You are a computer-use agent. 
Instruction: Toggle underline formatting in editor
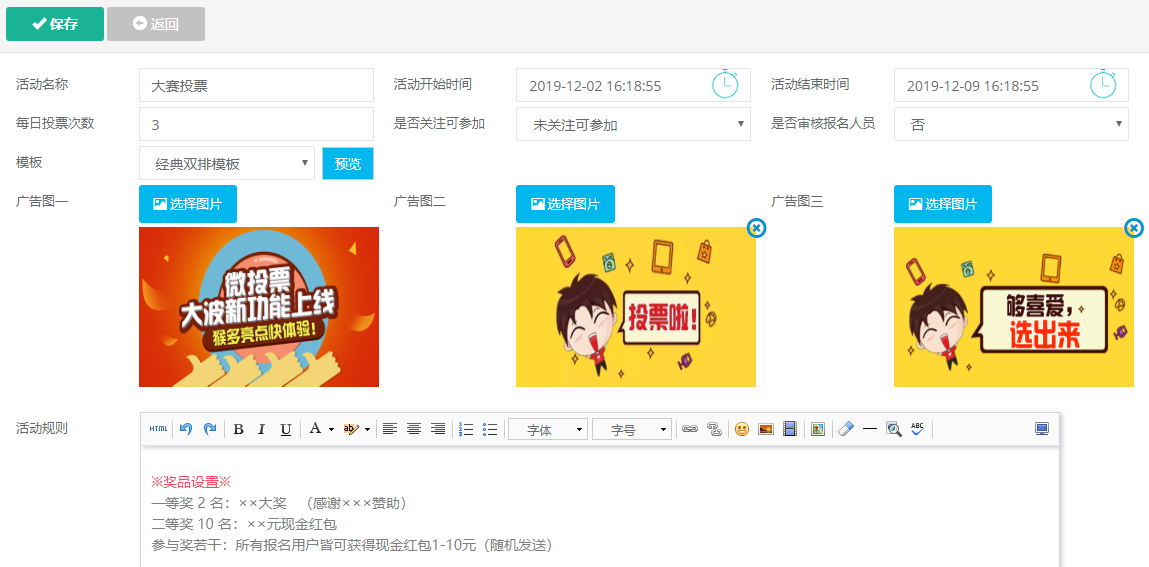point(287,429)
